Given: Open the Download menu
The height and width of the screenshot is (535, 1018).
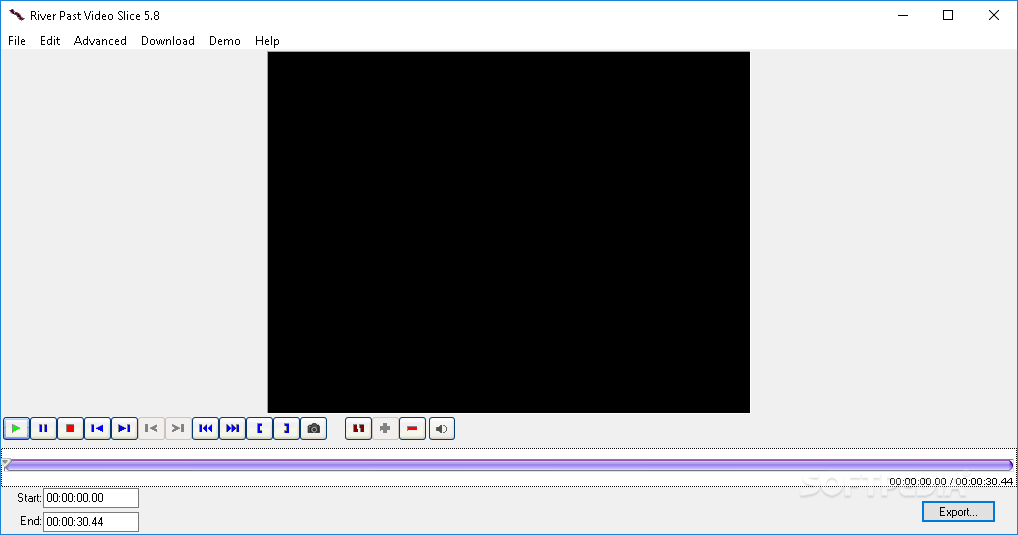Looking at the screenshot, I should [x=168, y=41].
